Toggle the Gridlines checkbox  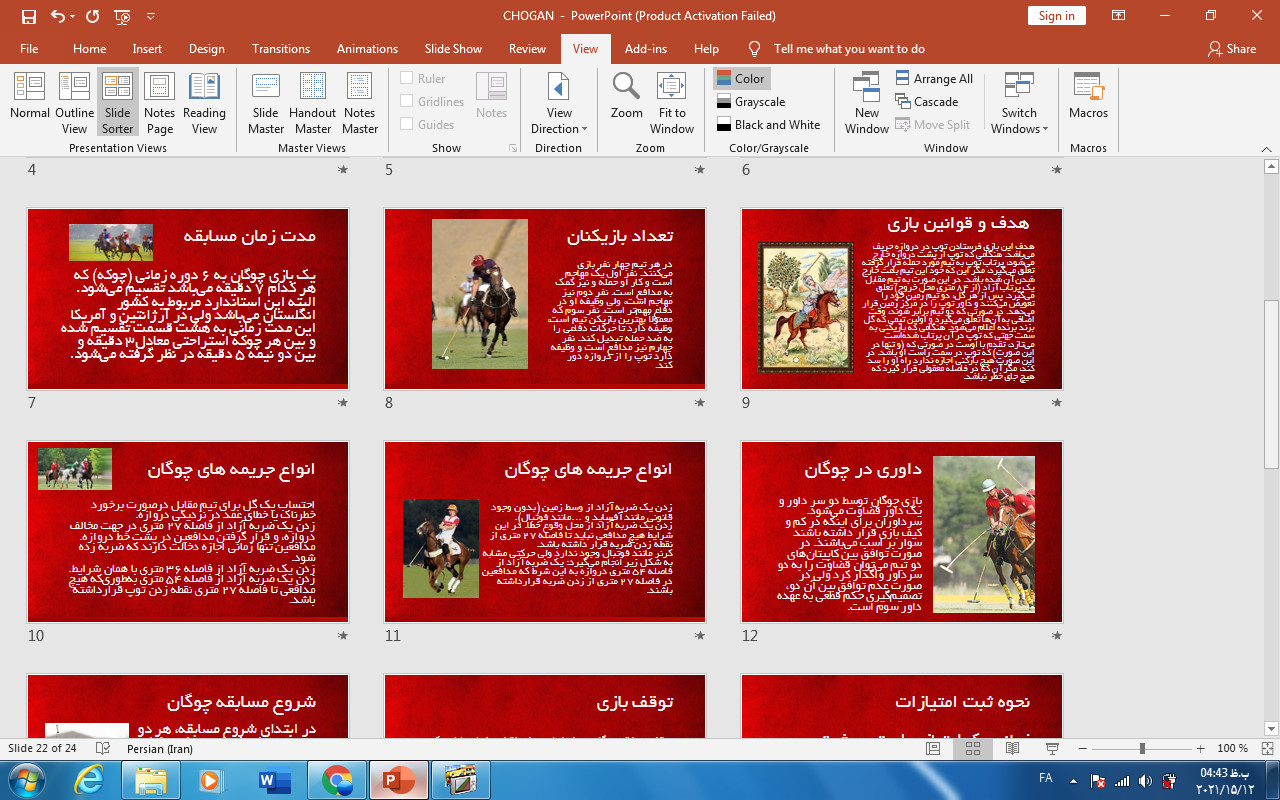407,101
